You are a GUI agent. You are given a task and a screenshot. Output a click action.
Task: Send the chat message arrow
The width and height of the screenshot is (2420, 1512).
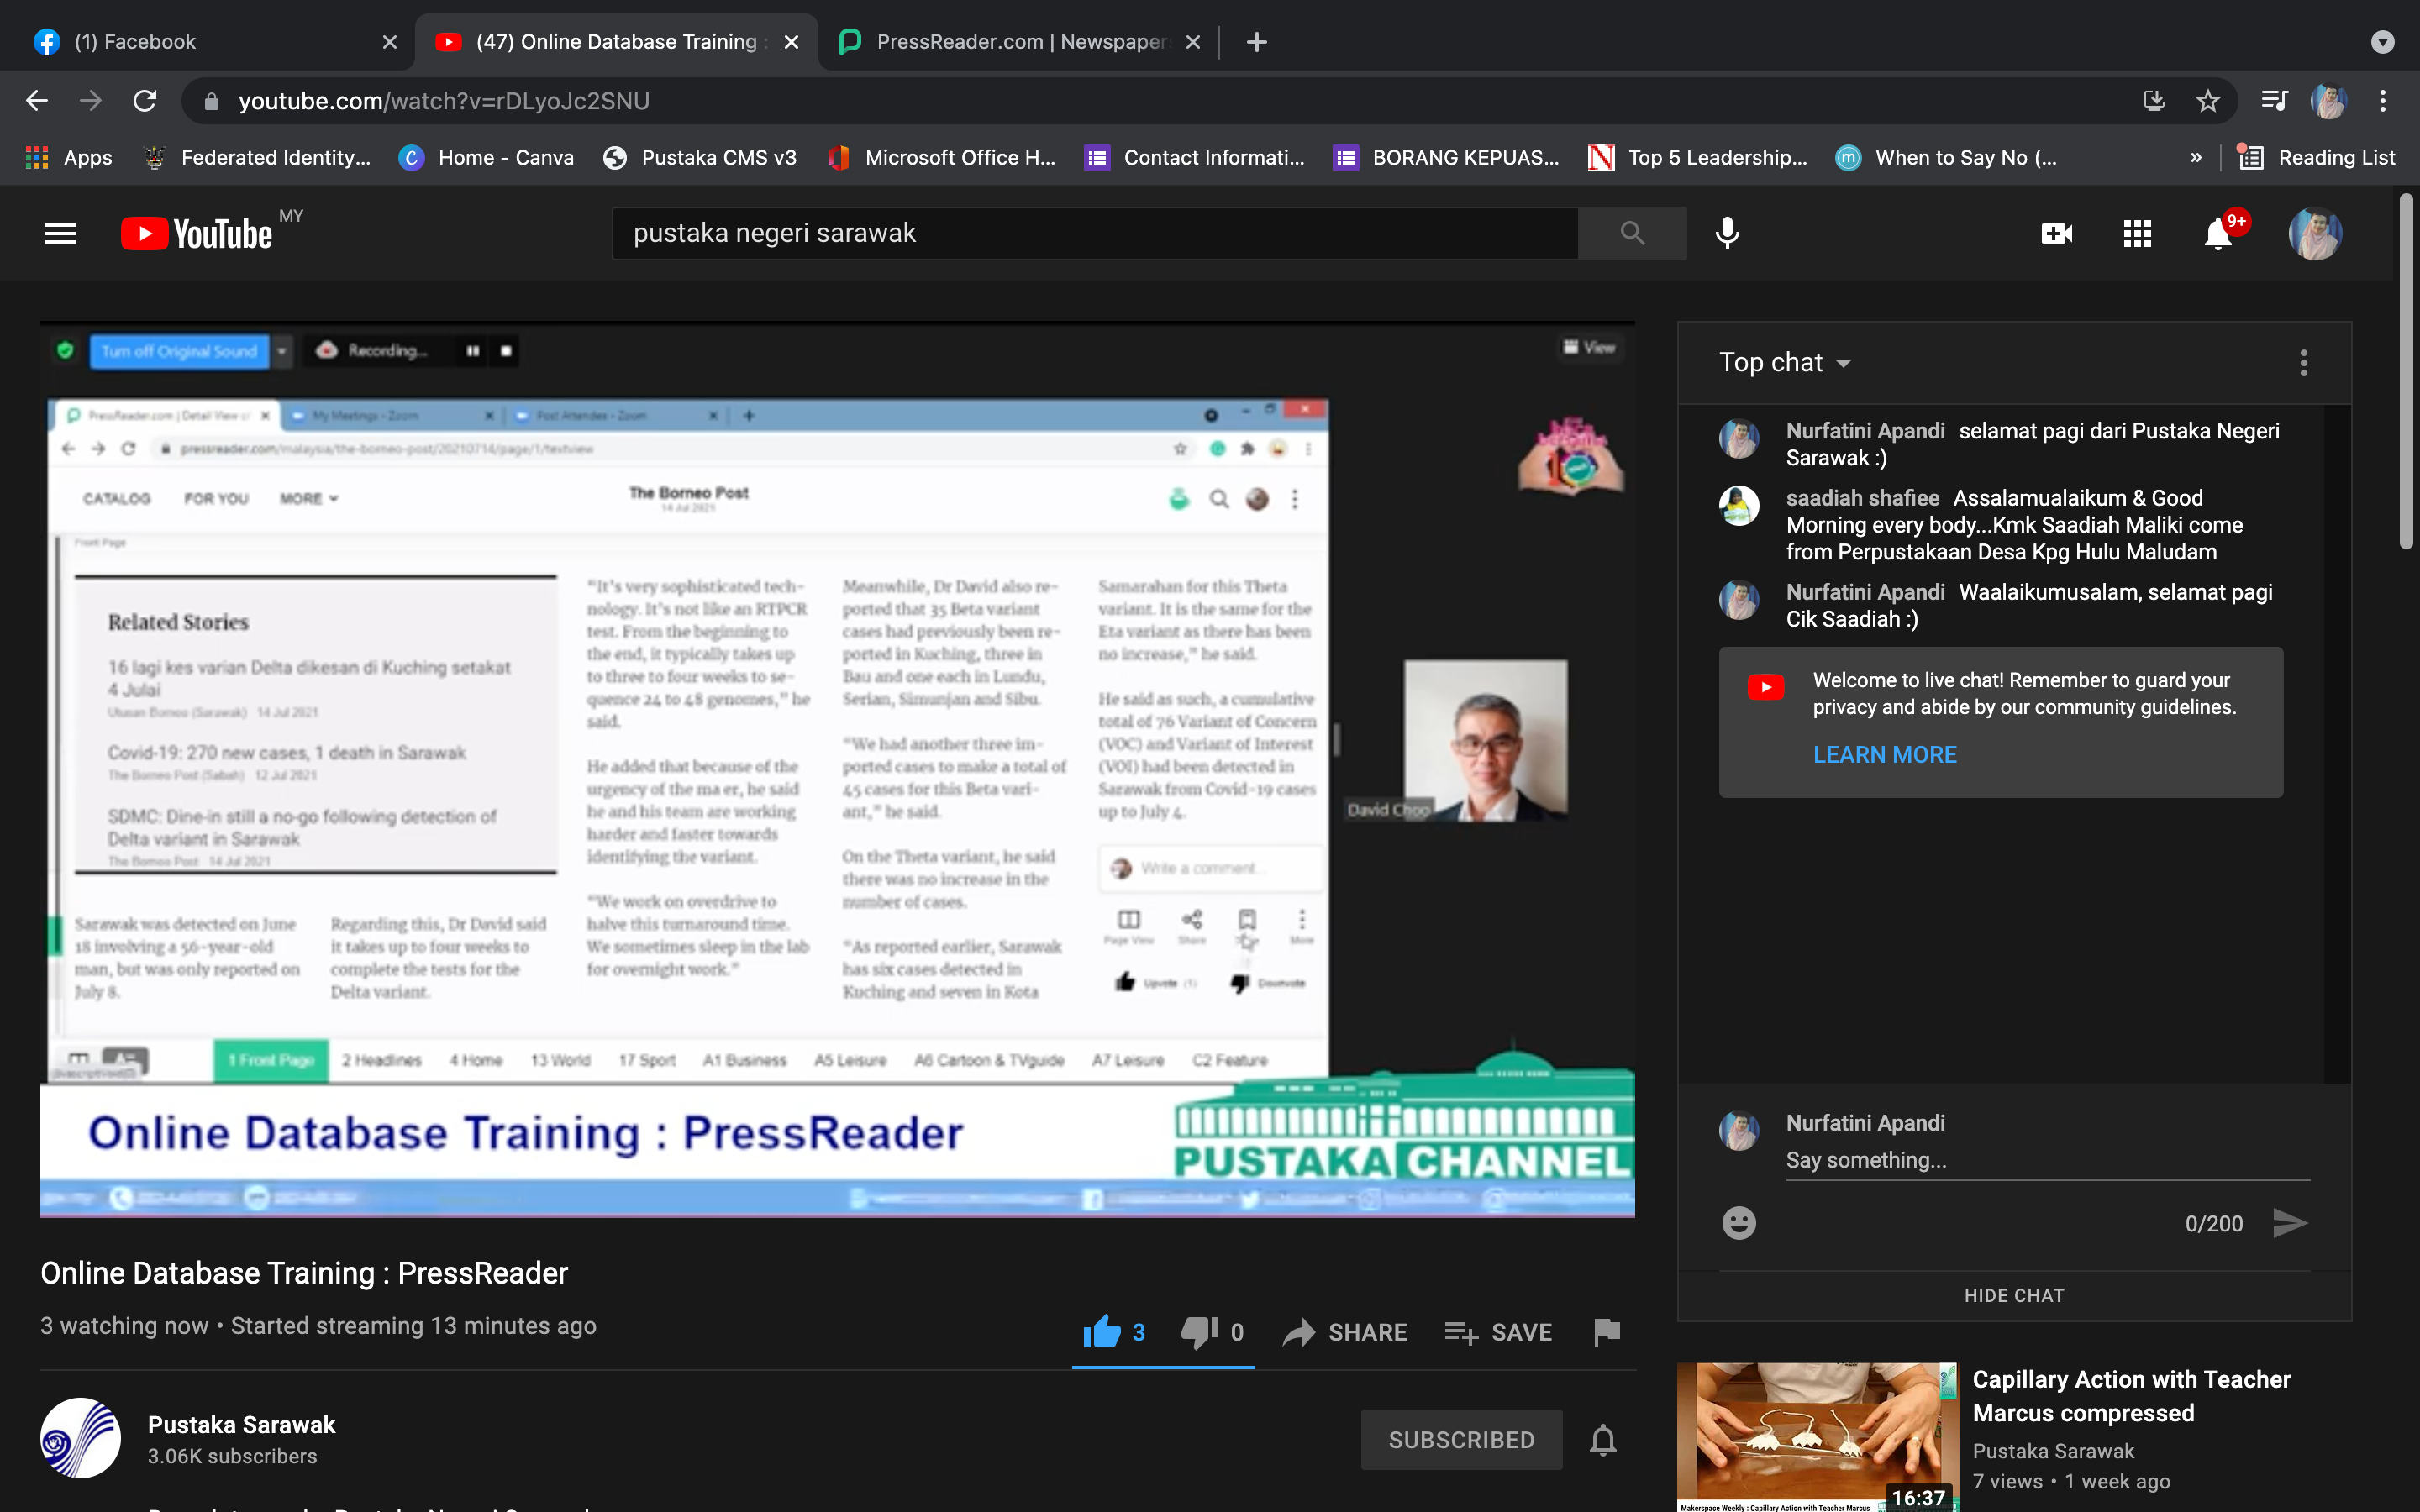[x=2289, y=1222]
